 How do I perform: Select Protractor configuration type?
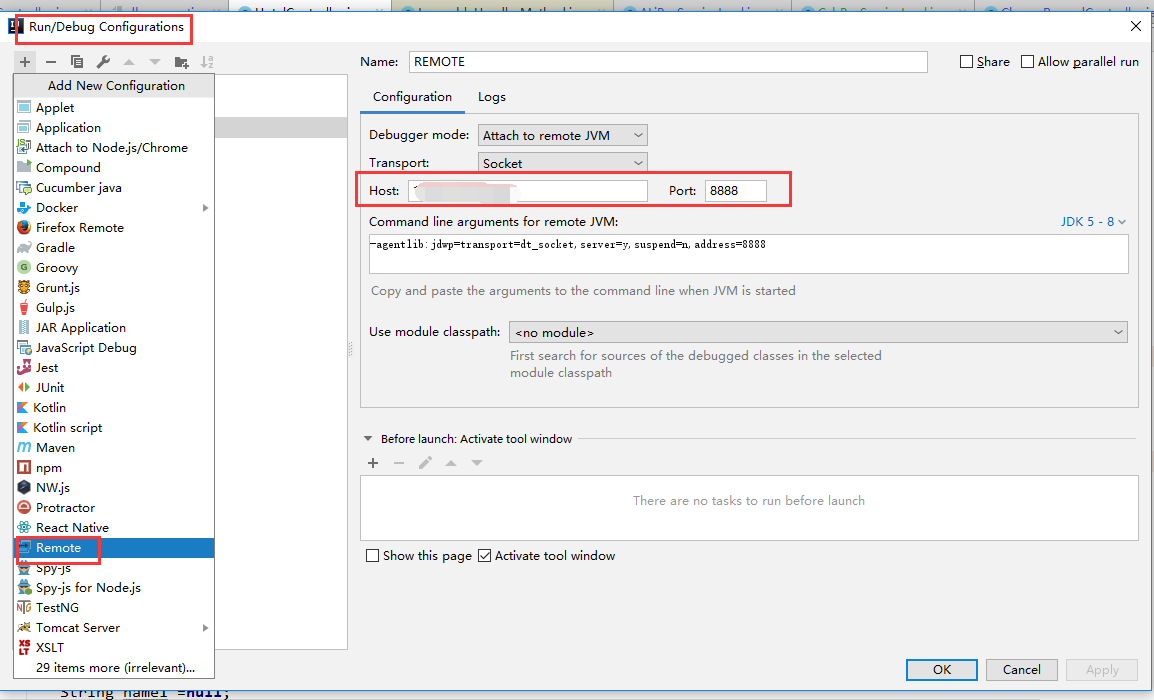click(114, 507)
